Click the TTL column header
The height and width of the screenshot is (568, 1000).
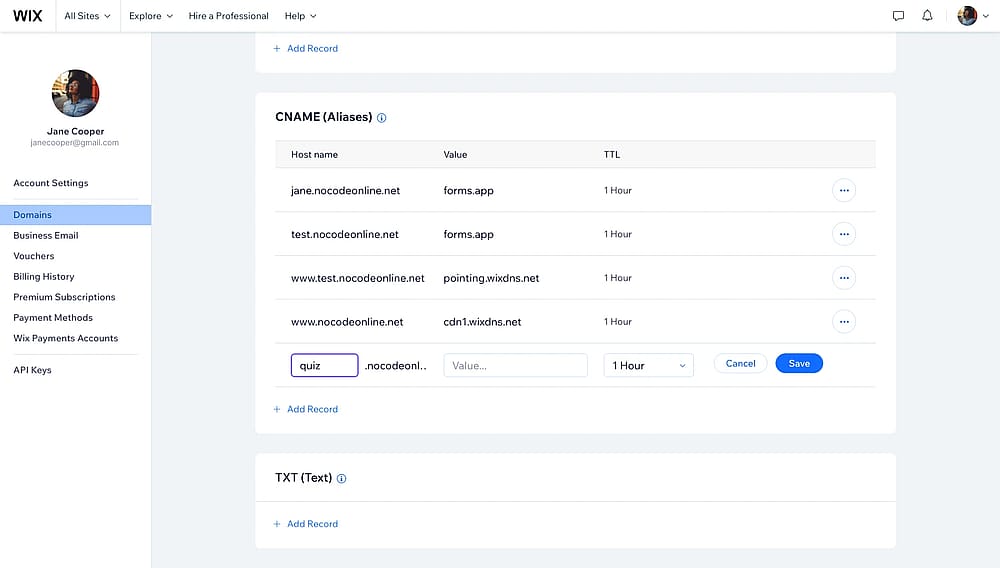tap(612, 154)
